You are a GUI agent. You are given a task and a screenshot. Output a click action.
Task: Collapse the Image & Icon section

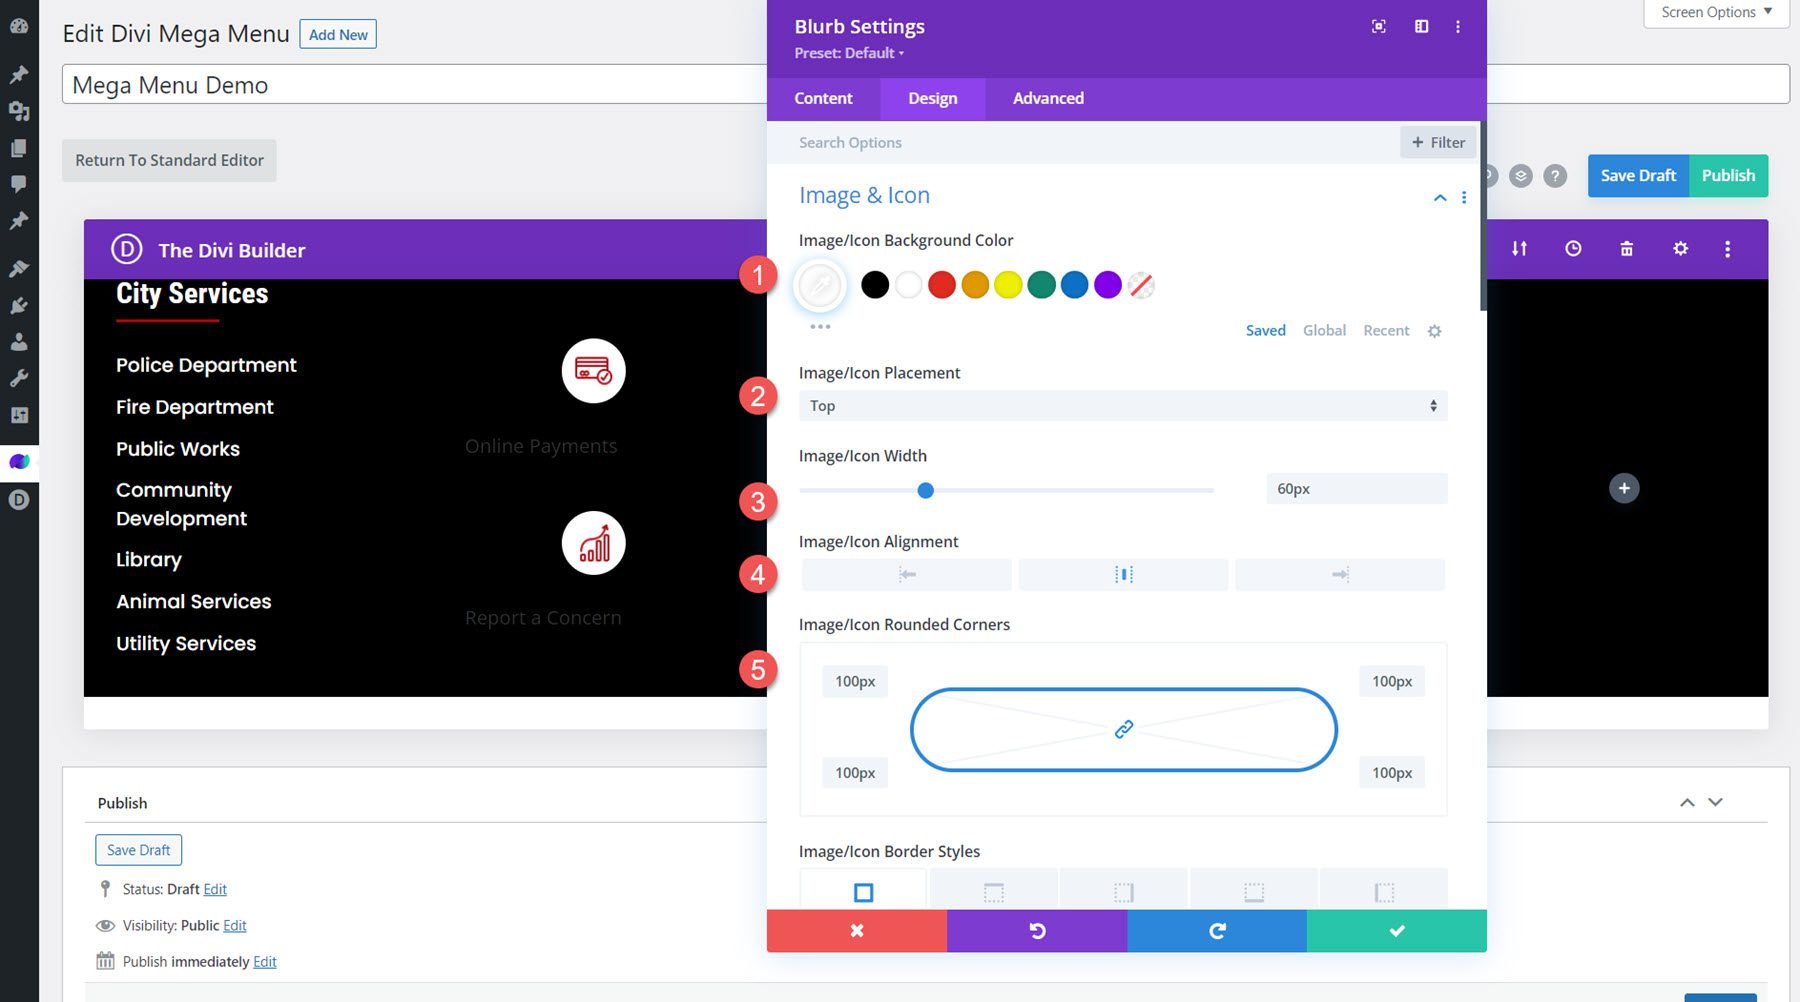[1440, 197]
